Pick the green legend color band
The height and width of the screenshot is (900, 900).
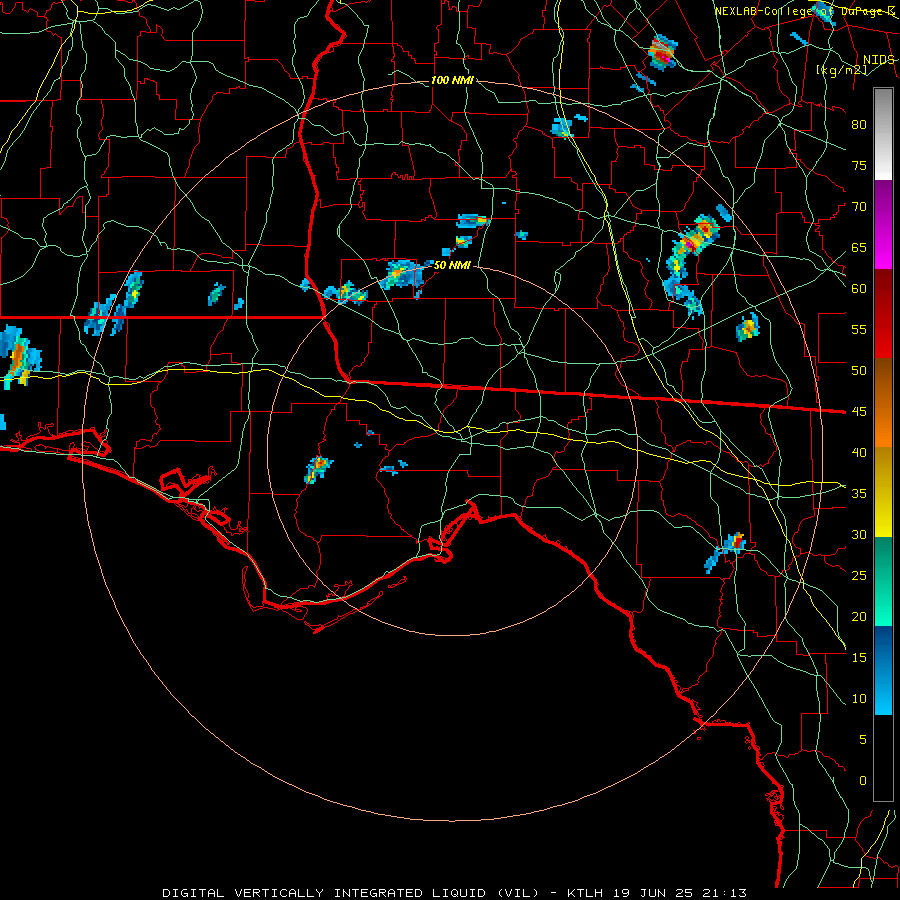883,581
